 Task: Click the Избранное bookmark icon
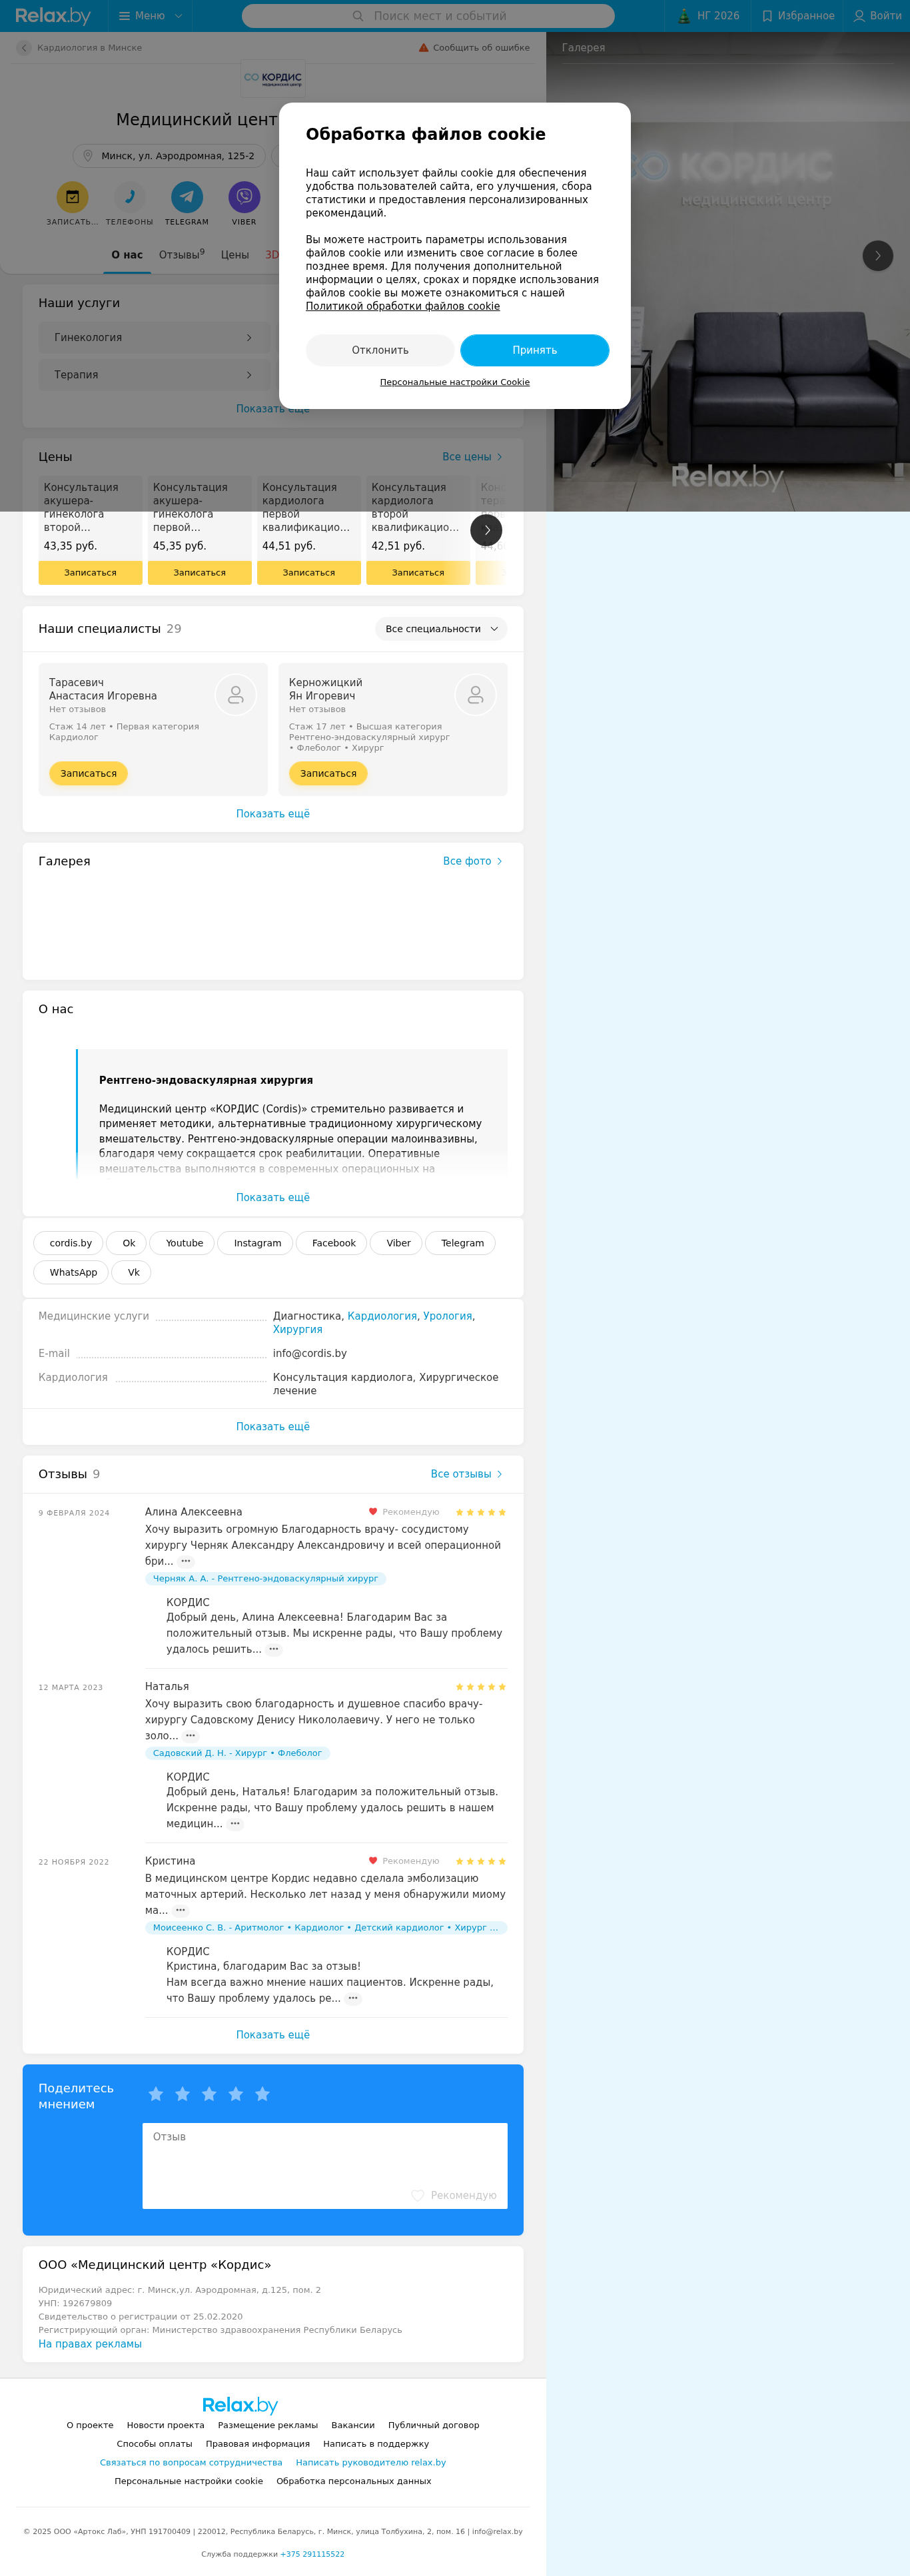pyautogui.click(x=767, y=16)
